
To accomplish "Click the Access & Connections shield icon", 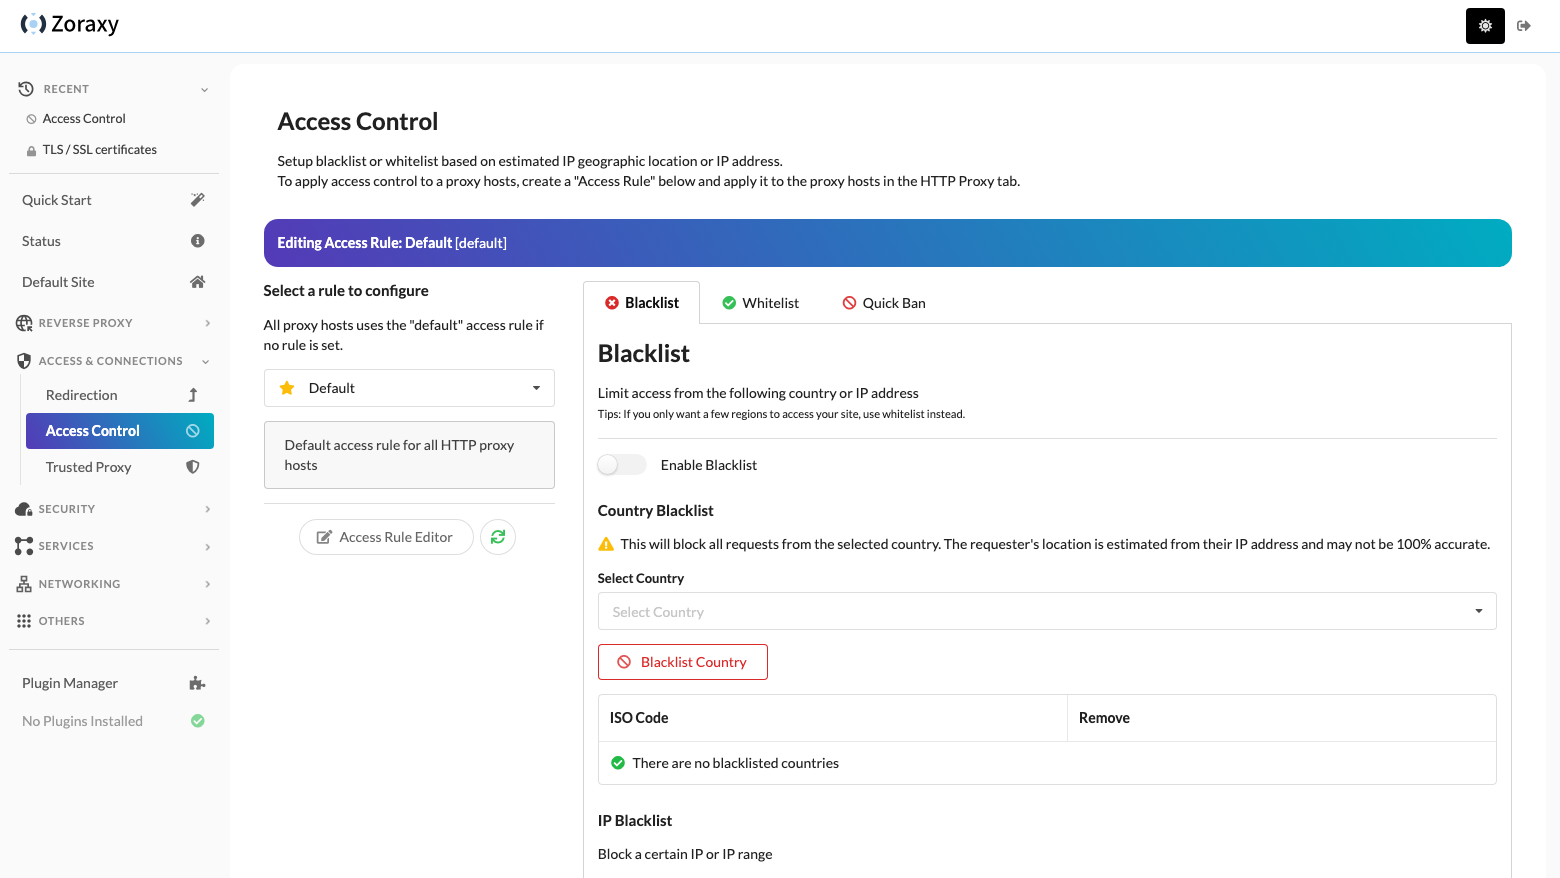I will [x=24, y=361].
